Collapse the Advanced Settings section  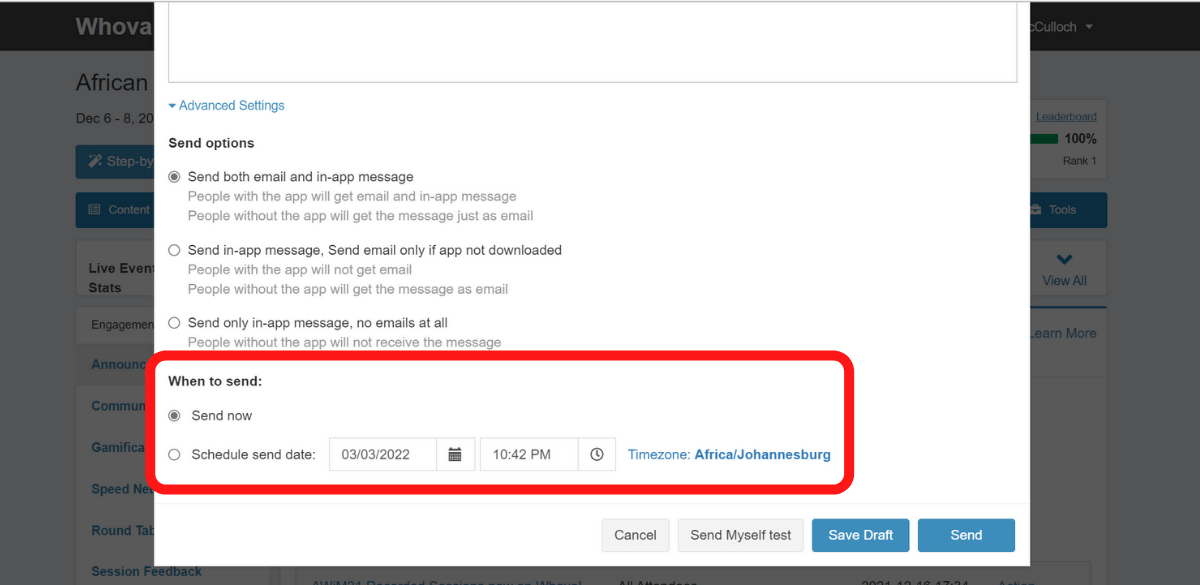tap(226, 106)
